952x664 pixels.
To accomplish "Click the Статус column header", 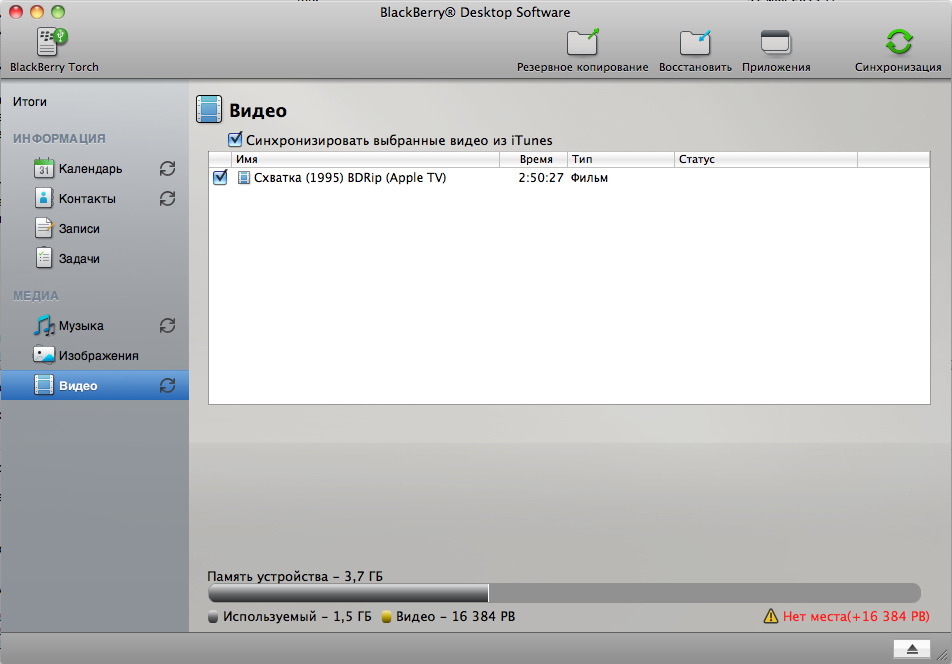I will pyautogui.click(x=766, y=159).
